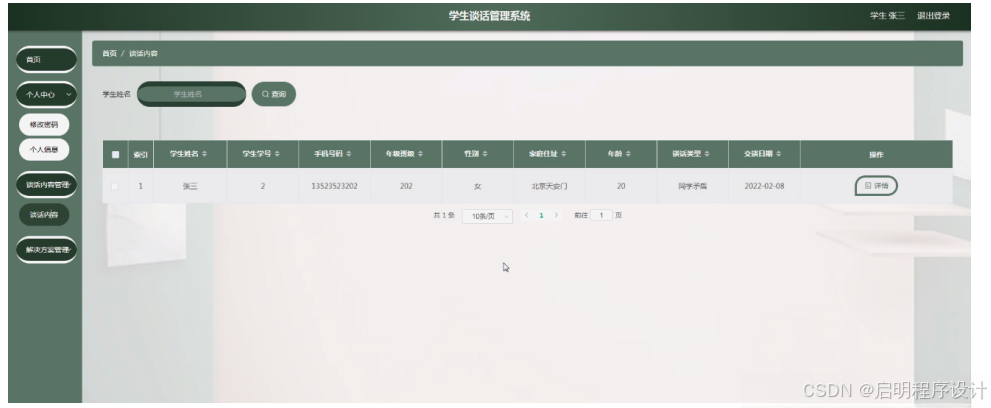The width and height of the screenshot is (991, 408).
Task: Click the 2022-02-08 date cell
Action: (x=764, y=186)
